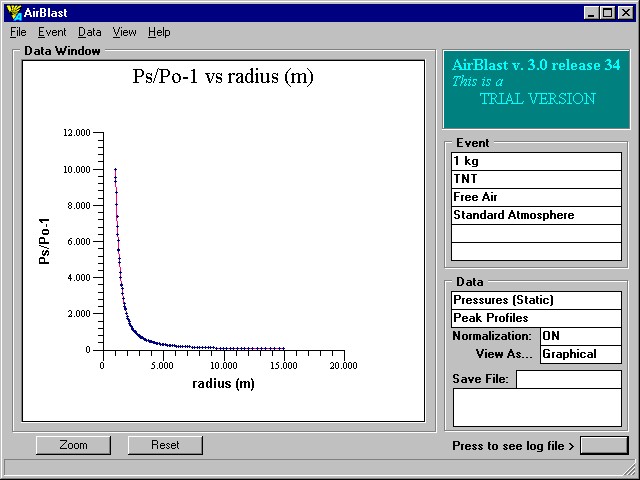Change the View As Graphical field
The width and height of the screenshot is (640, 480).
coord(581,354)
